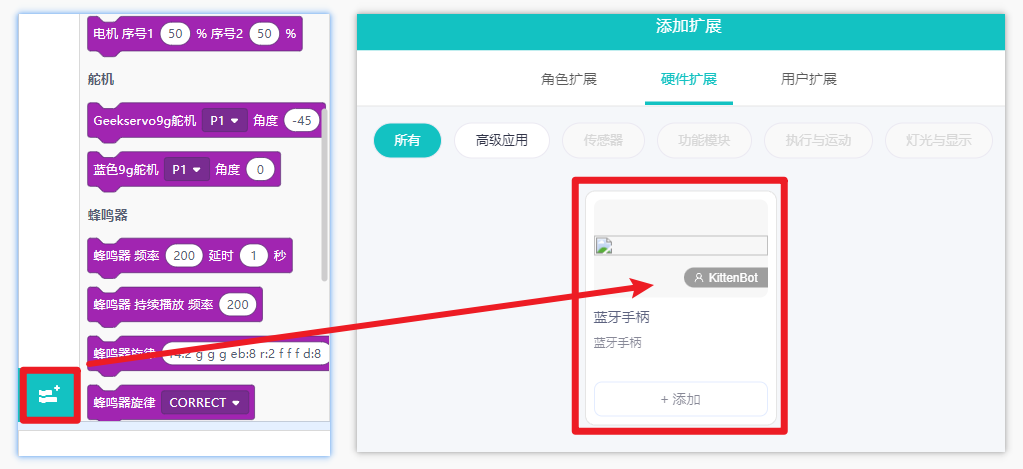Open the 蓝色9g舵机 P1 pin dropdown

pos(187,170)
